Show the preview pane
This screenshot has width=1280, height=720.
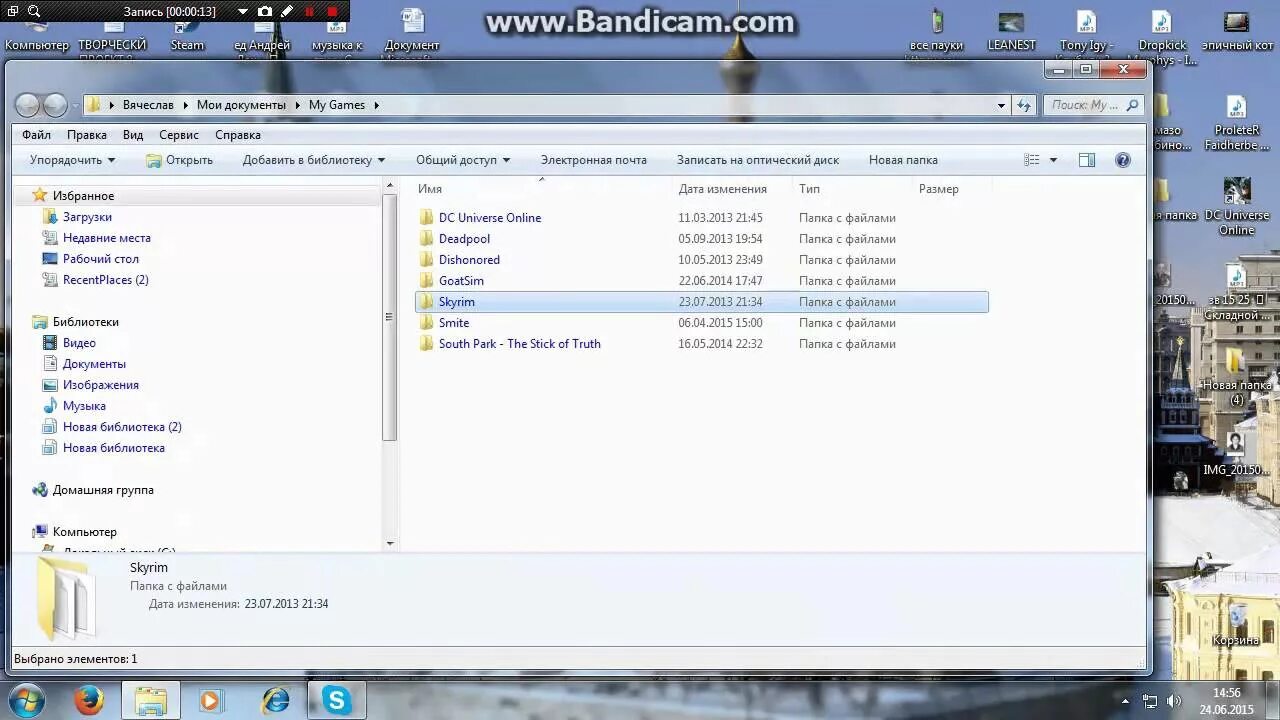pos(1087,160)
